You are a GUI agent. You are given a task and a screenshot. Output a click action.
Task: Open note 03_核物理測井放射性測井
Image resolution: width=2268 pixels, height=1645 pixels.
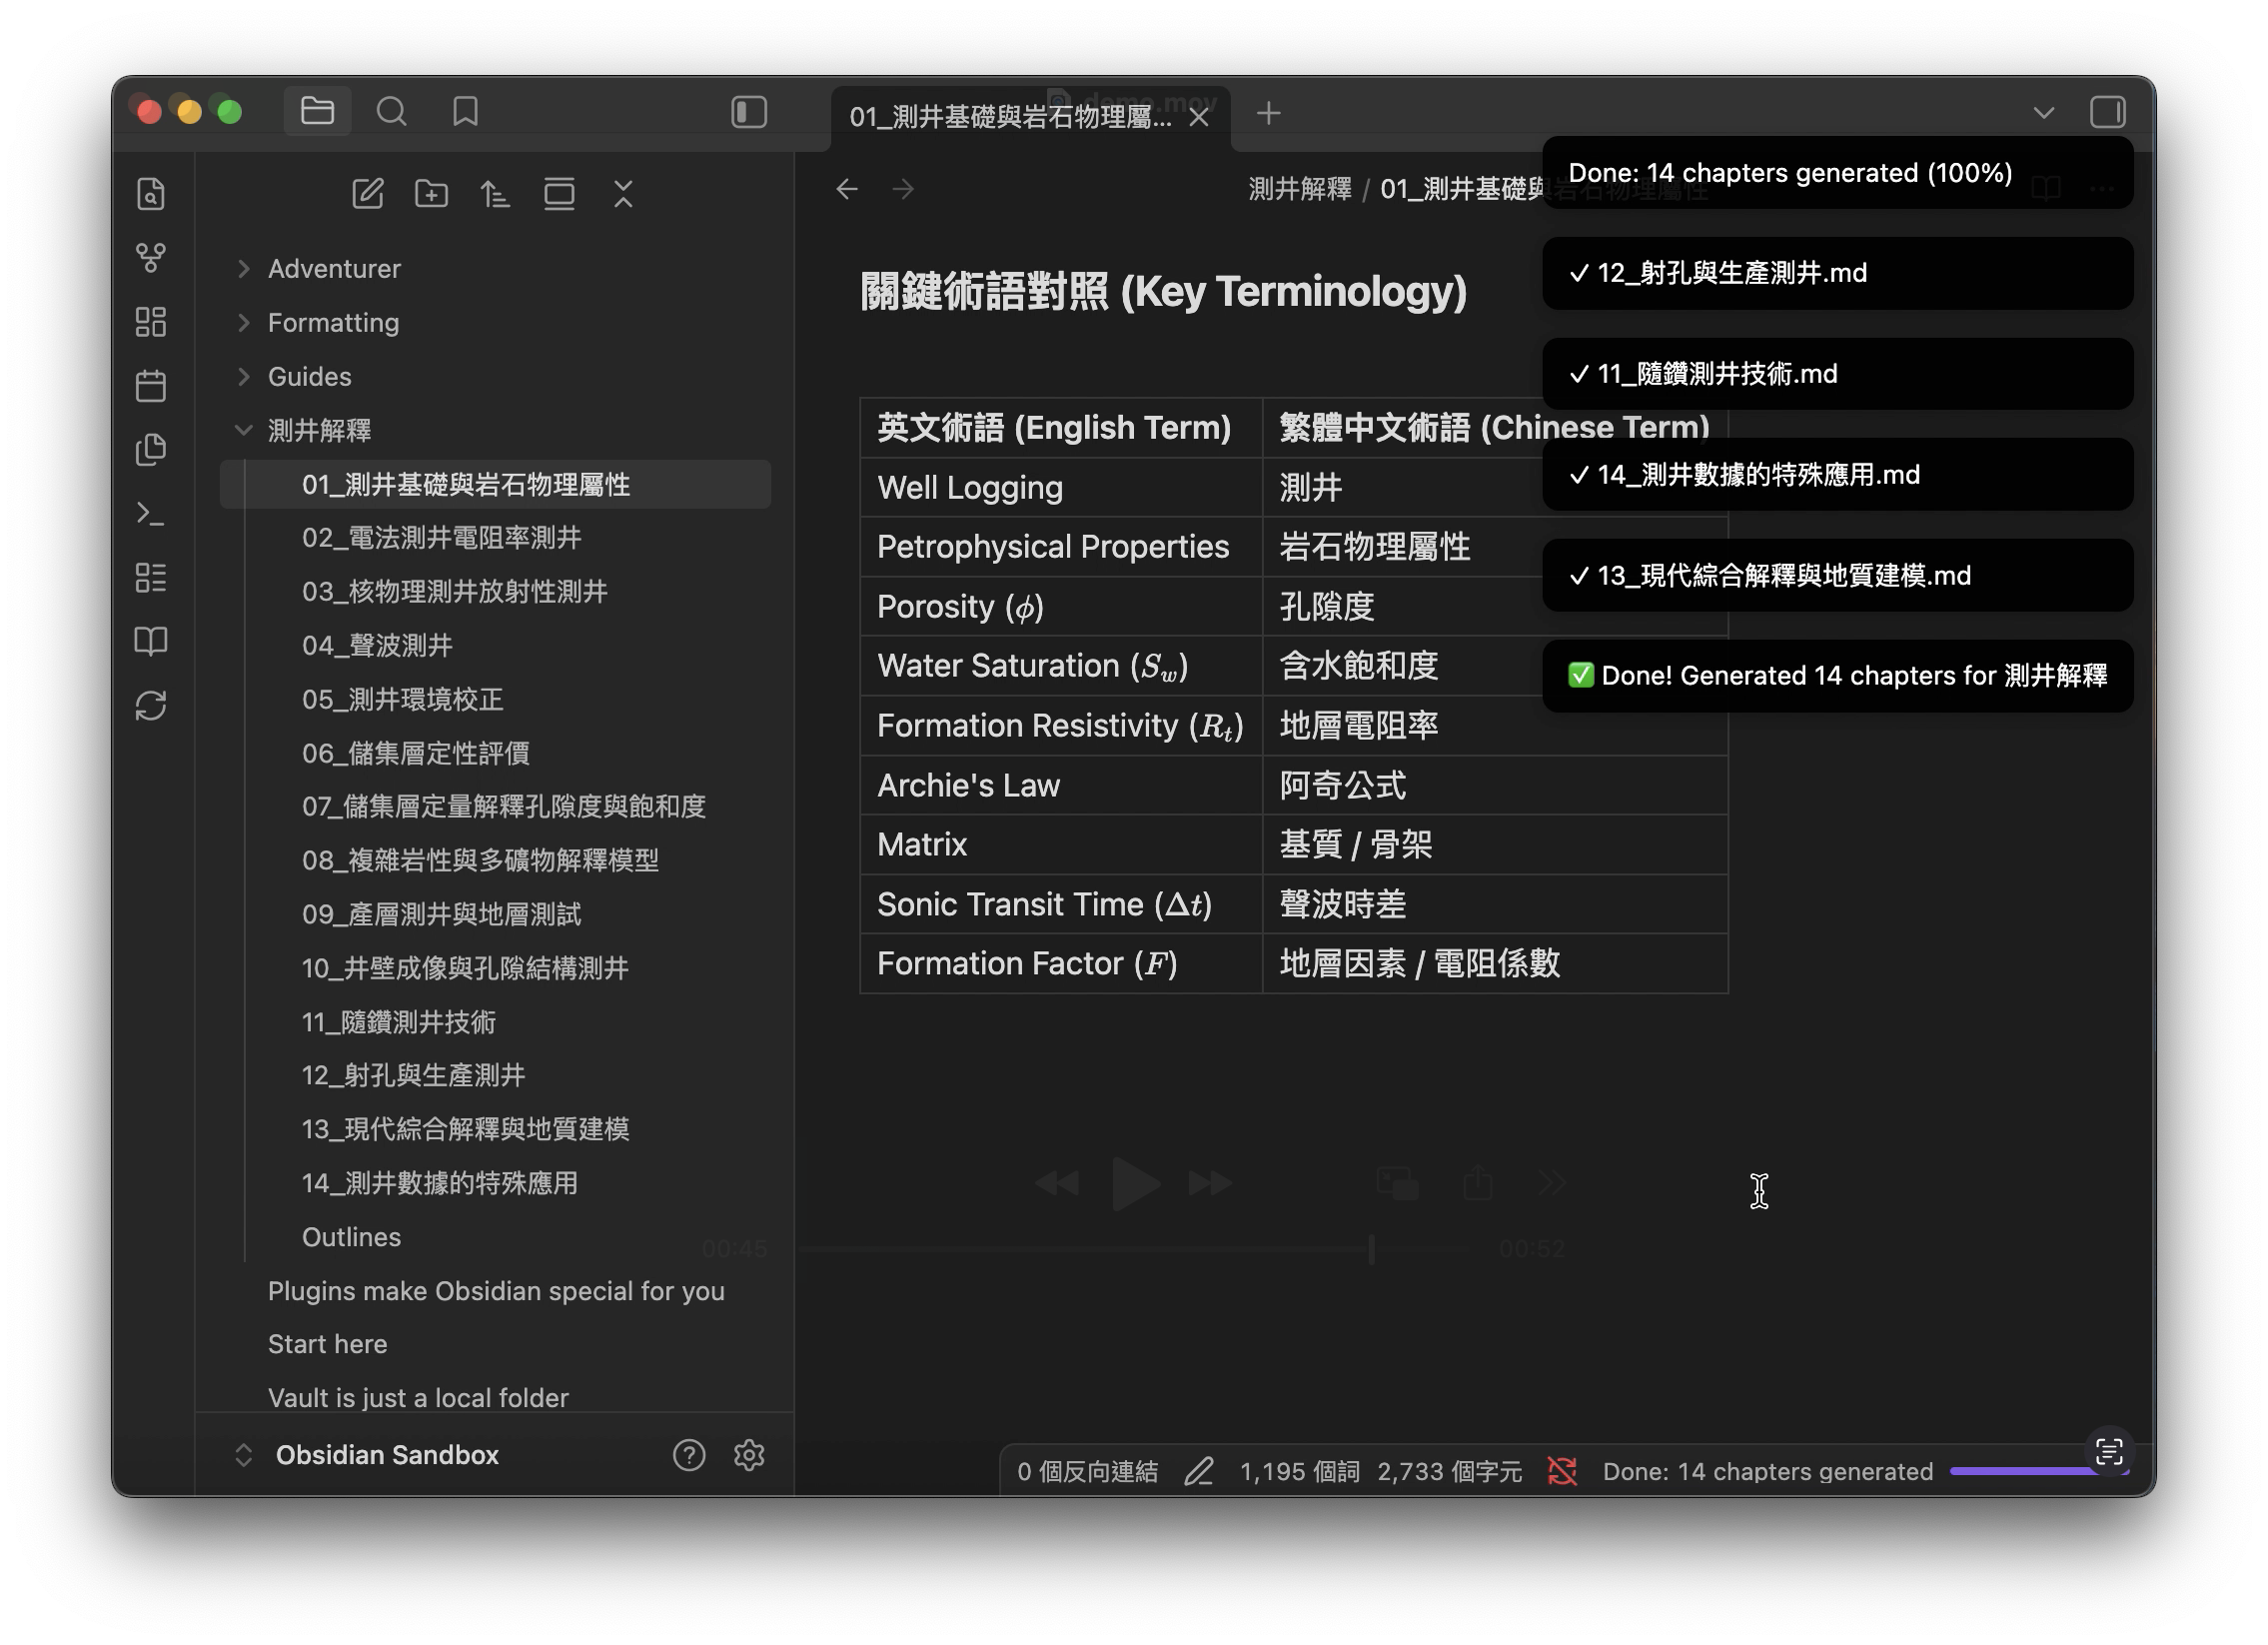tap(454, 592)
